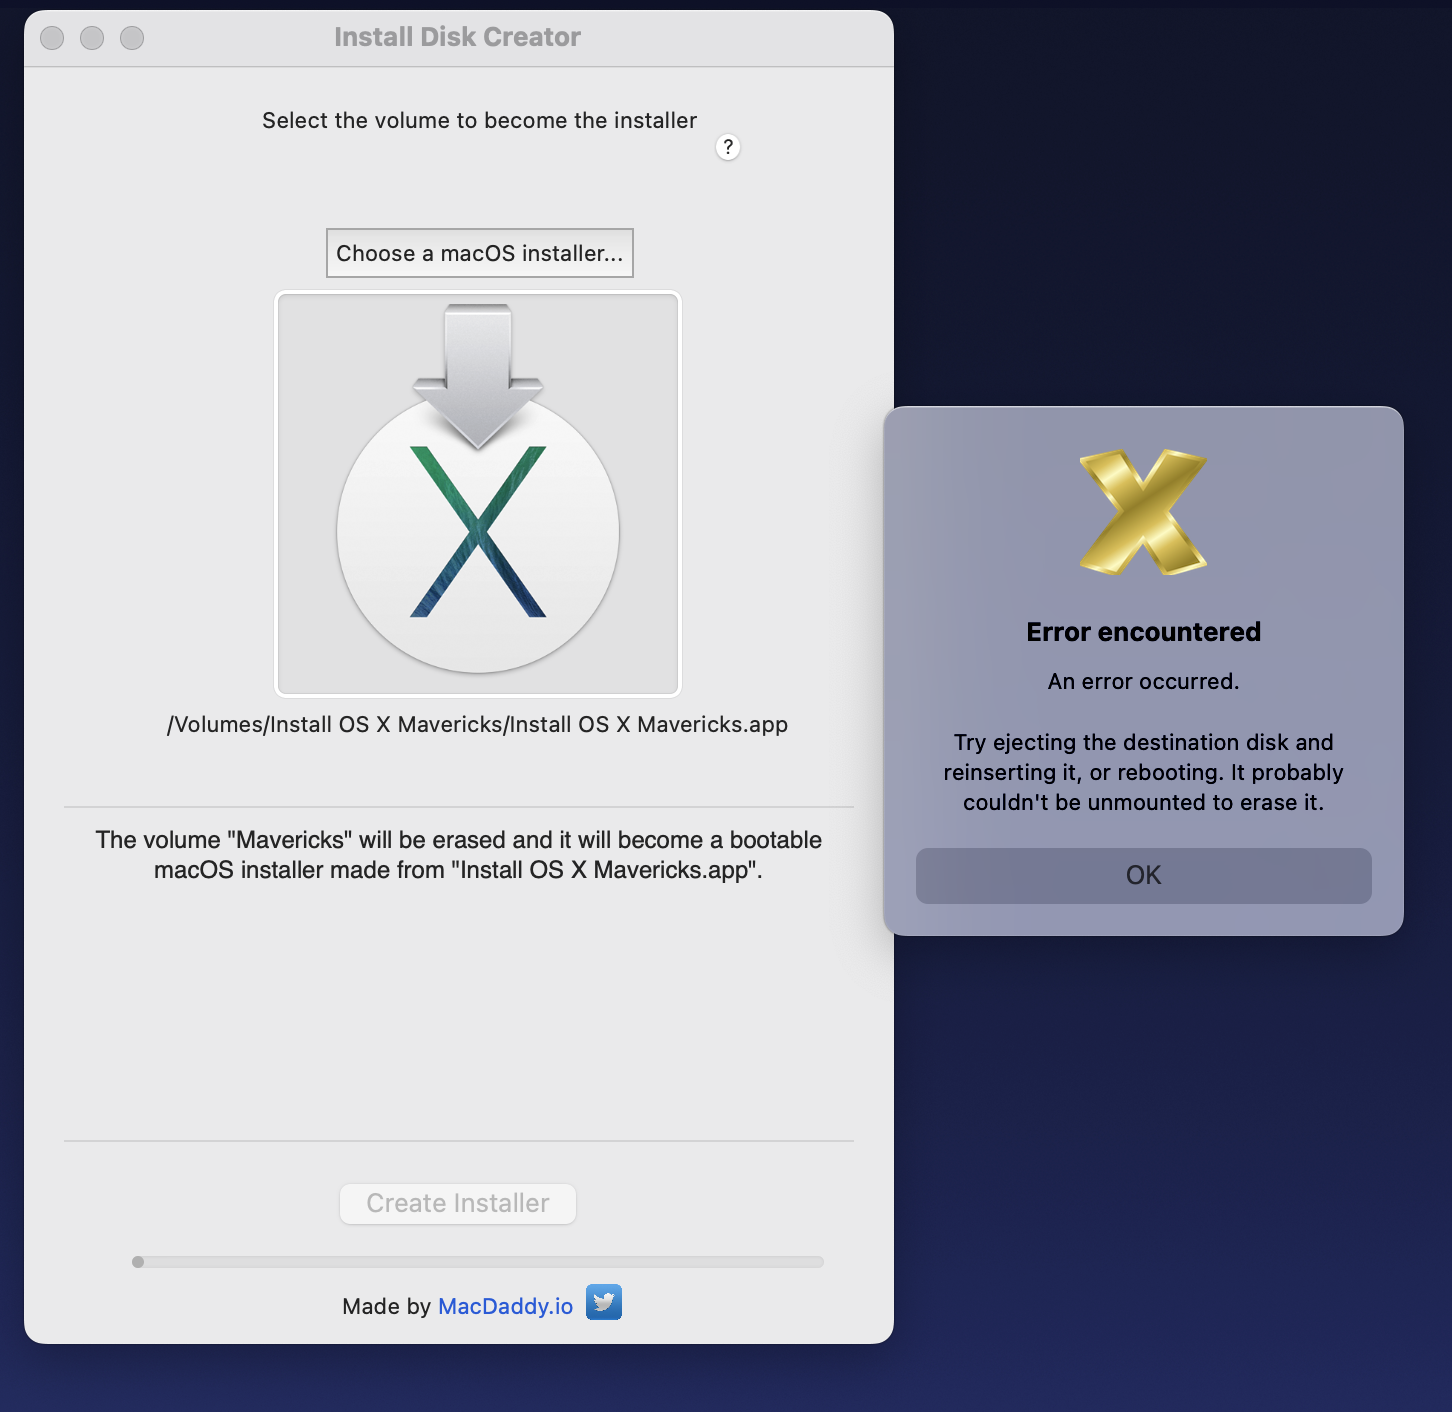Click the 'An error occurred.' text
This screenshot has height=1412, width=1452.
point(1144,681)
